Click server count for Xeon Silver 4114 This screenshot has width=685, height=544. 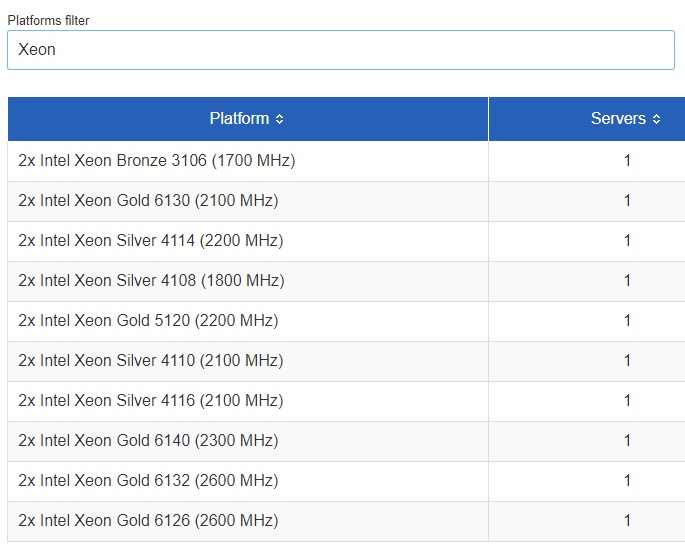[627, 240]
